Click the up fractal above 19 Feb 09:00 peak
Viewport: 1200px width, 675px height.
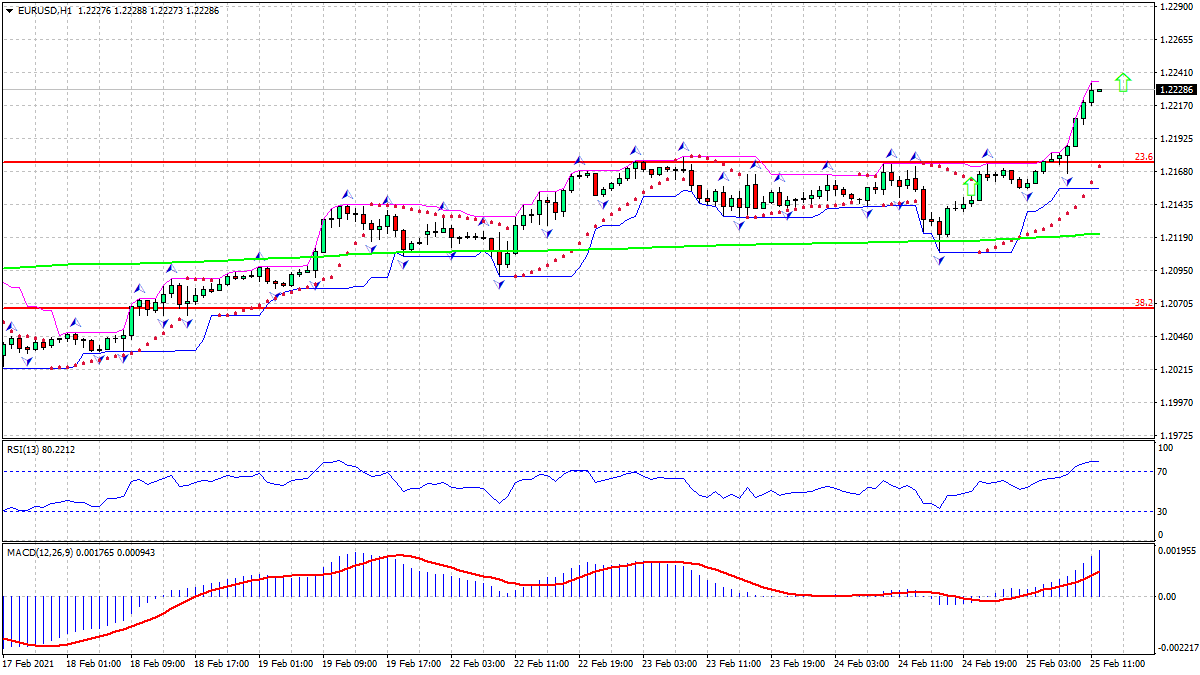point(345,194)
